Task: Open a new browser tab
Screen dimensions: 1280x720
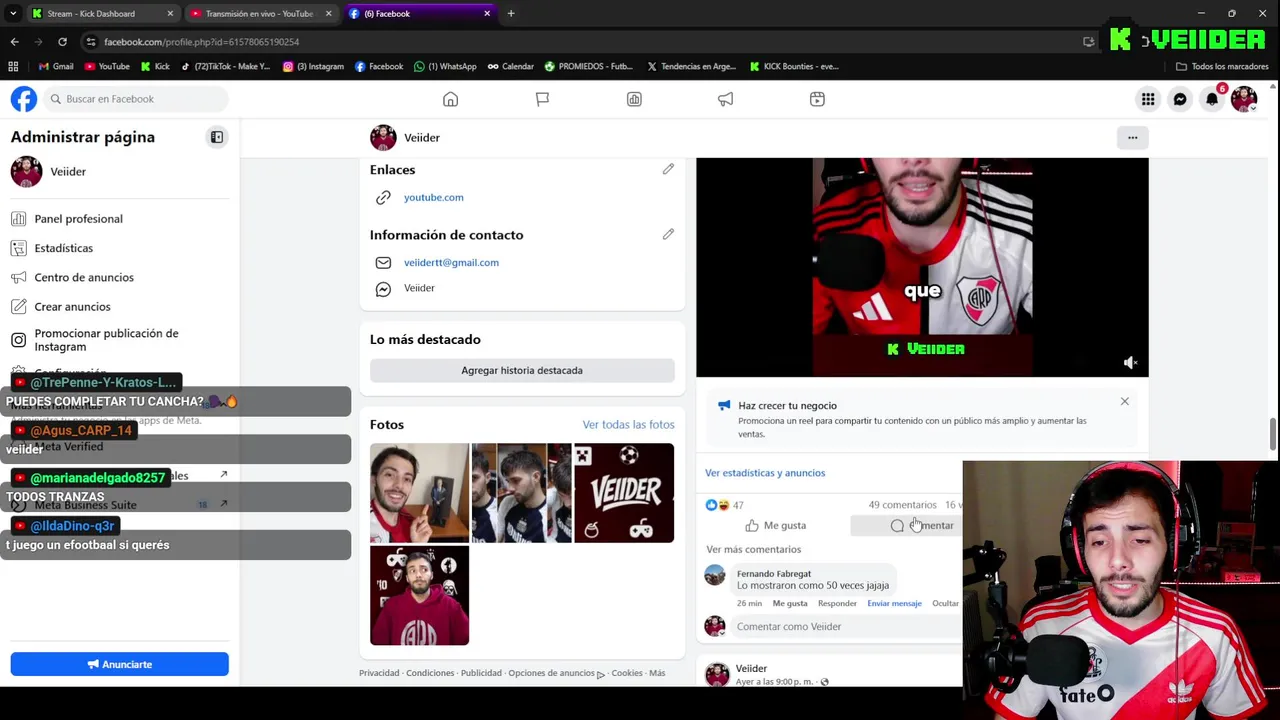Action: pos(511,14)
